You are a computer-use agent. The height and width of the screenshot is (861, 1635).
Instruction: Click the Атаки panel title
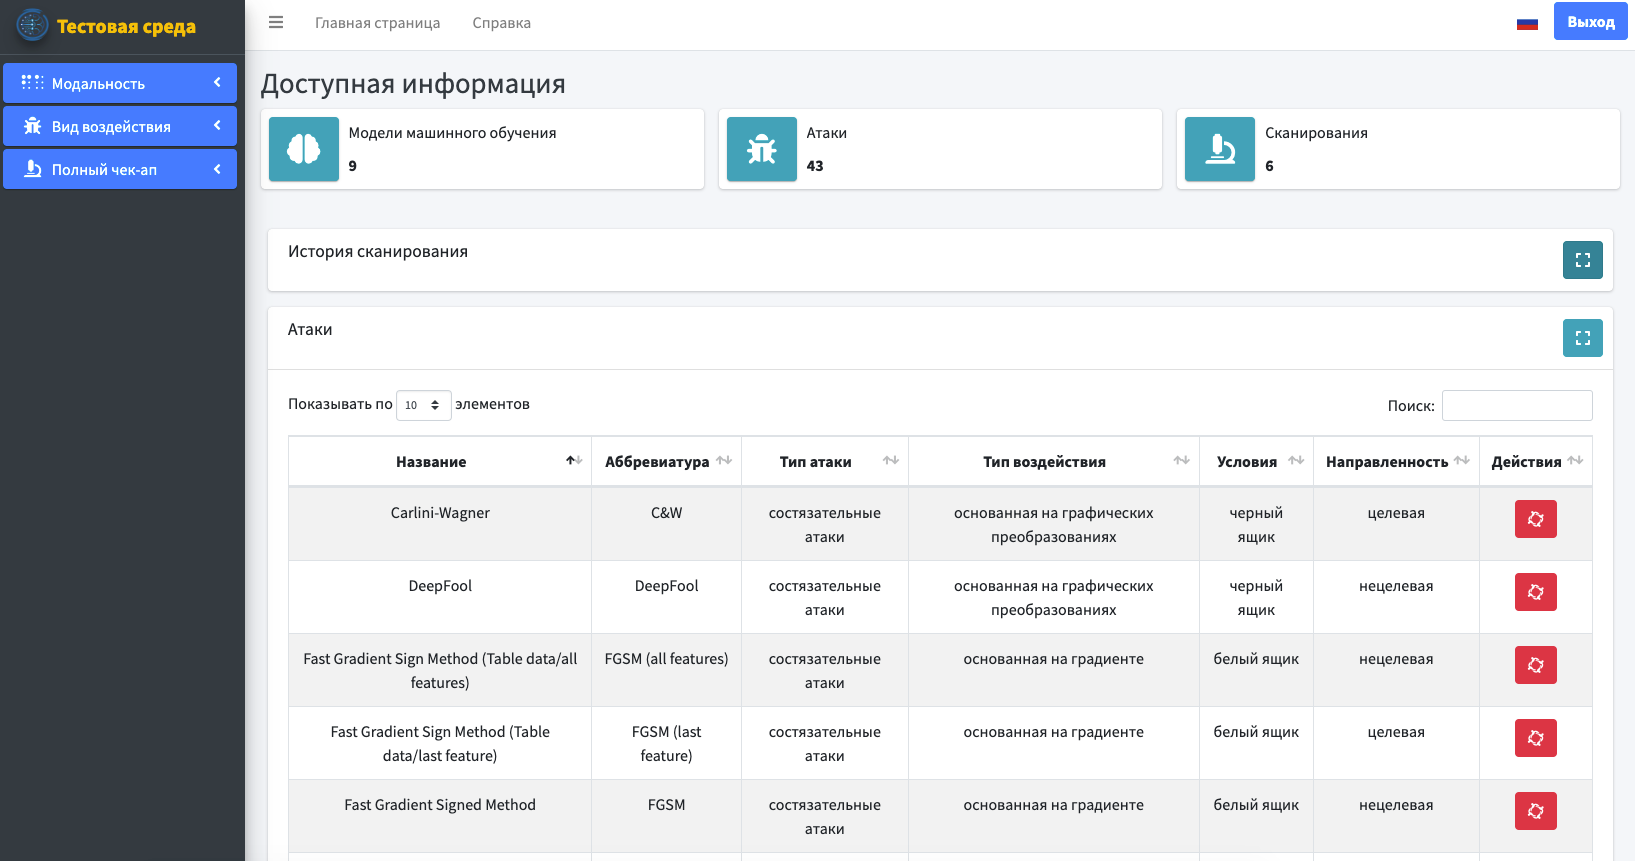point(310,330)
